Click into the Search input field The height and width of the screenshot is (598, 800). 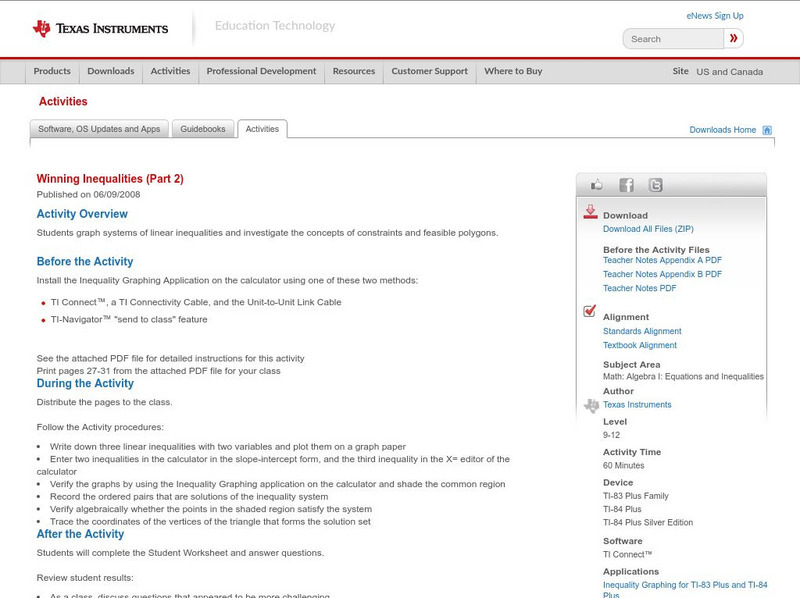point(673,39)
